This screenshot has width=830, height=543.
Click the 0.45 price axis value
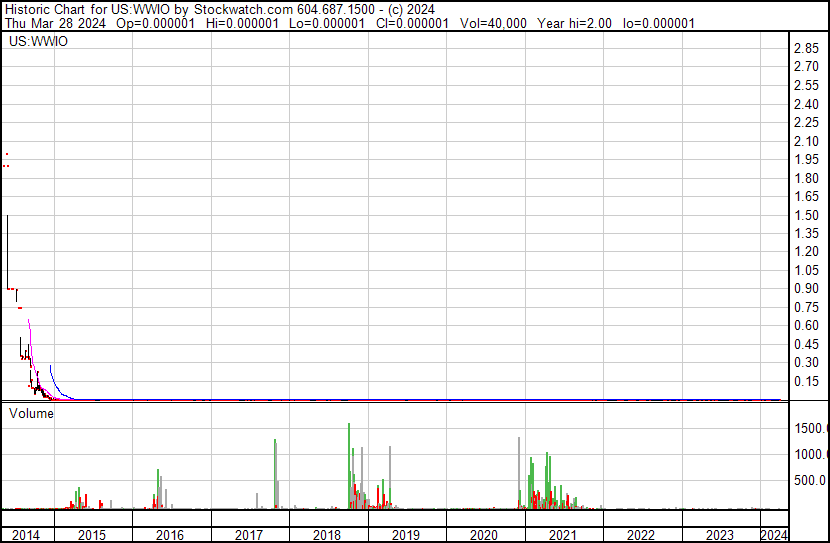coord(806,344)
